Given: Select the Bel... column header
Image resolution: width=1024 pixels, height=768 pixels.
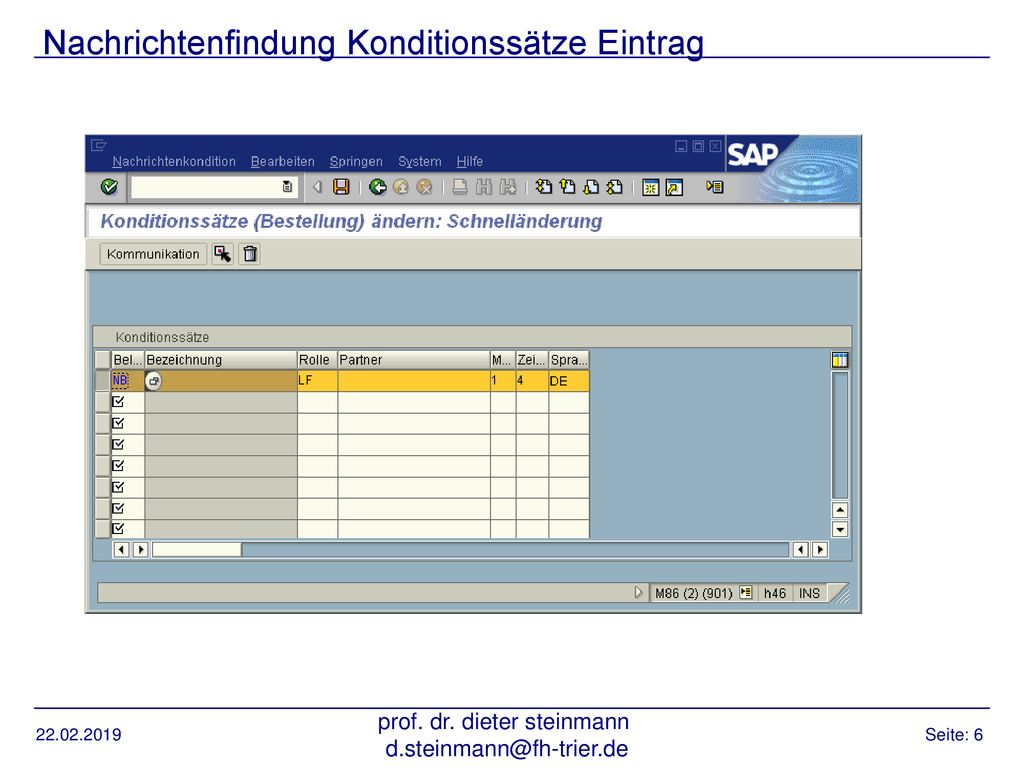Looking at the screenshot, I should click(x=127, y=360).
